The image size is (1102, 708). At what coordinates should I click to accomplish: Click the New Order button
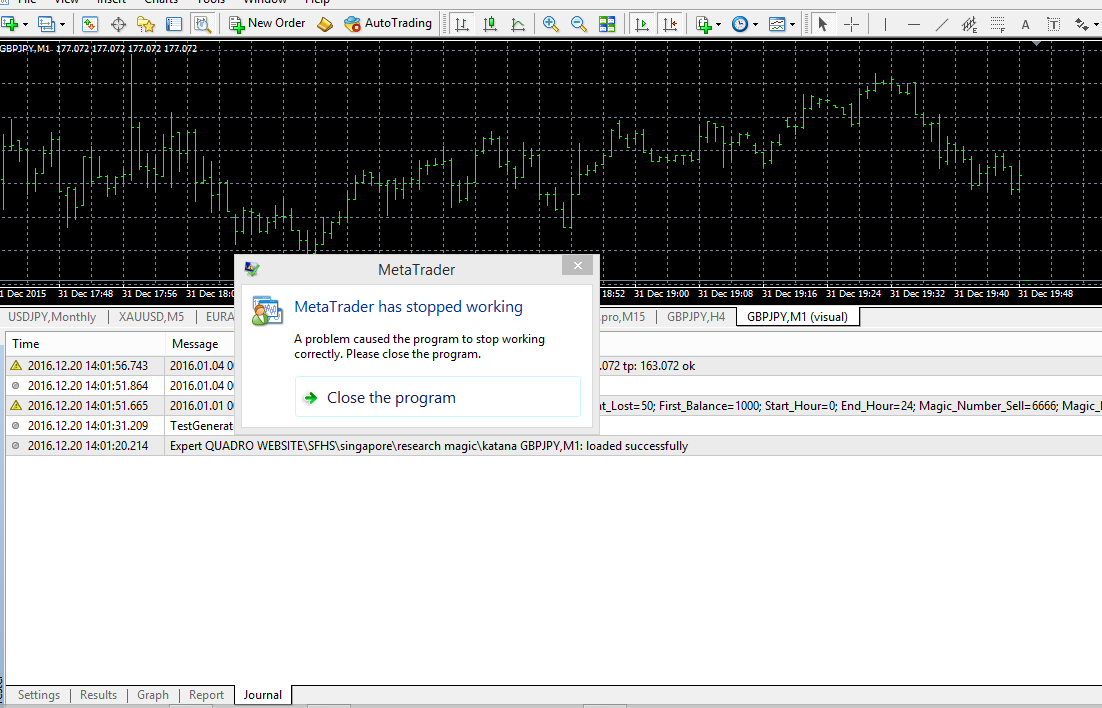coord(268,24)
